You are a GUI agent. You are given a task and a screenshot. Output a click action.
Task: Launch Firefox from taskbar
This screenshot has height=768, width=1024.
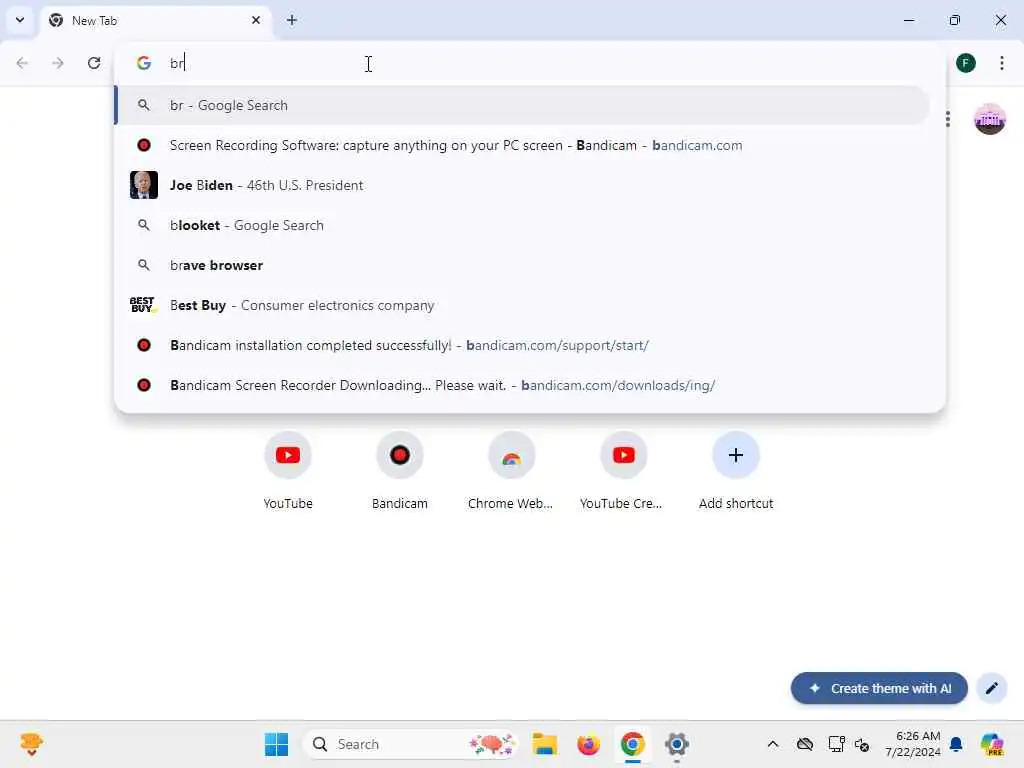point(588,744)
